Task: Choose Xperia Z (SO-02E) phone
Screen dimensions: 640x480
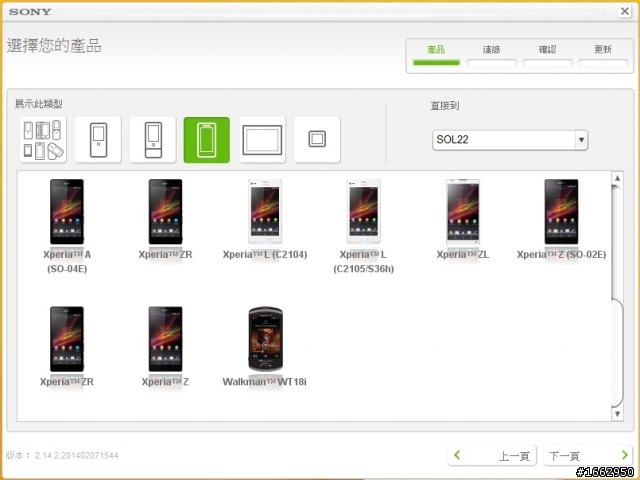Action: (x=561, y=219)
